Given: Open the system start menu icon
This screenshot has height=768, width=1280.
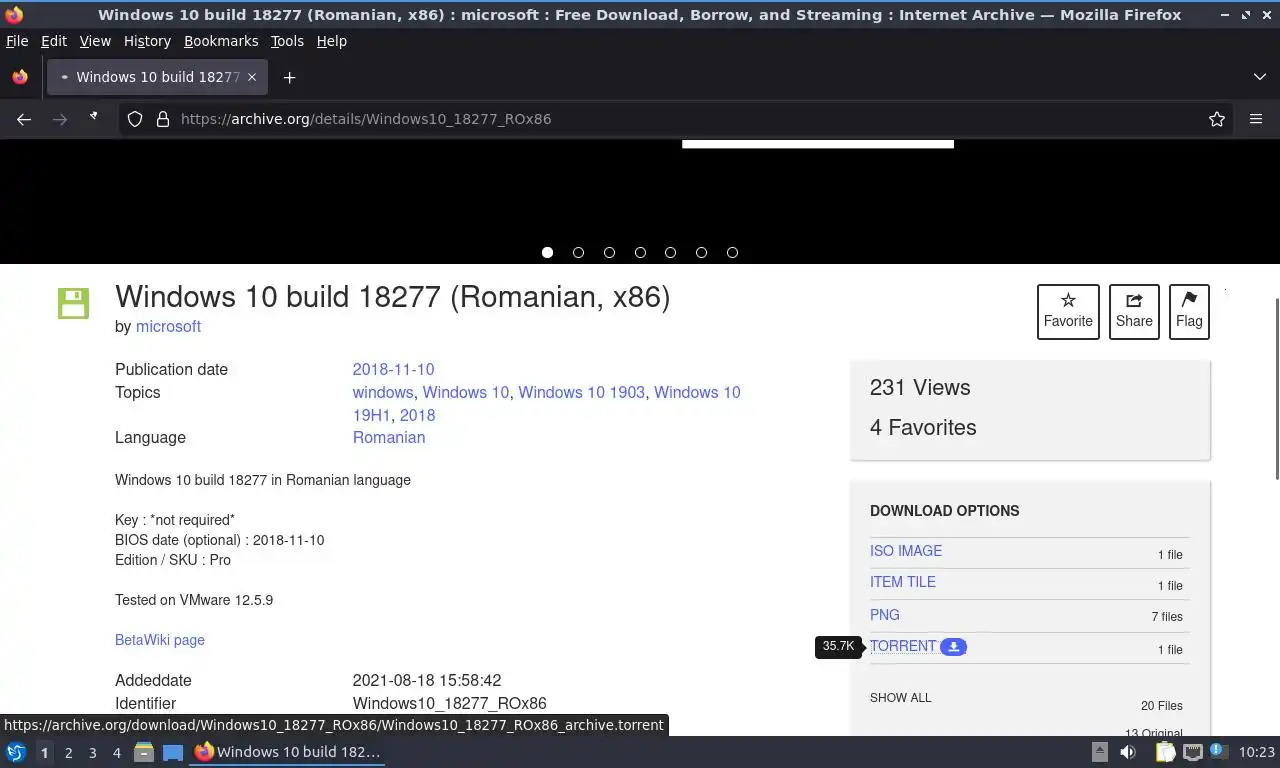Looking at the screenshot, I should [x=16, y=752].
